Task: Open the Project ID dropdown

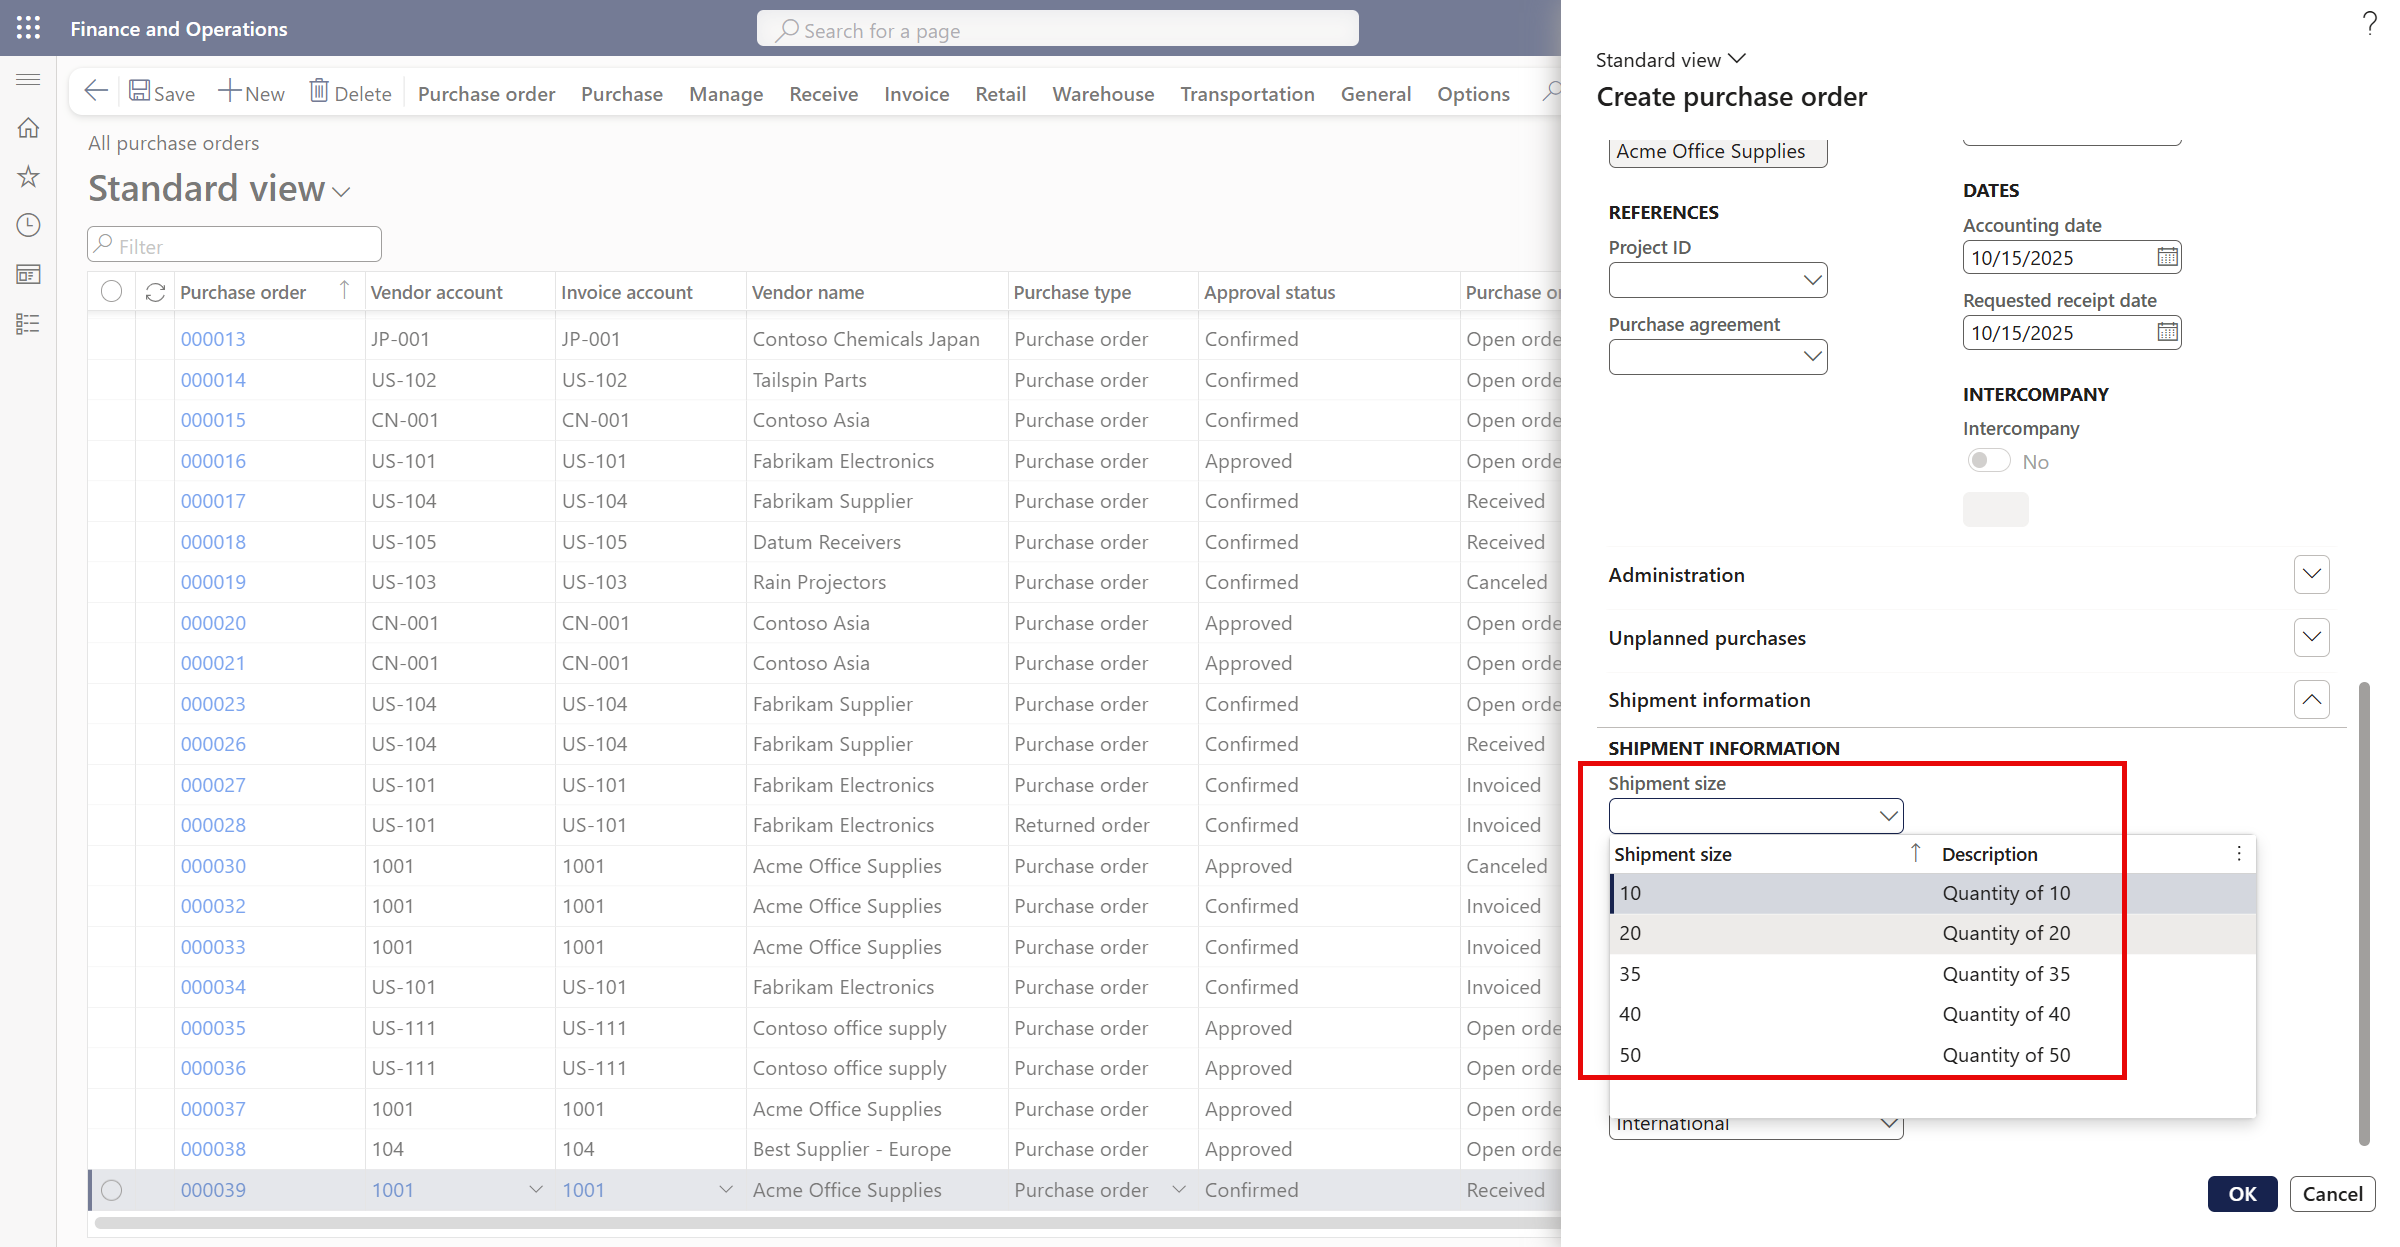Action: [x=1812, y=280]
